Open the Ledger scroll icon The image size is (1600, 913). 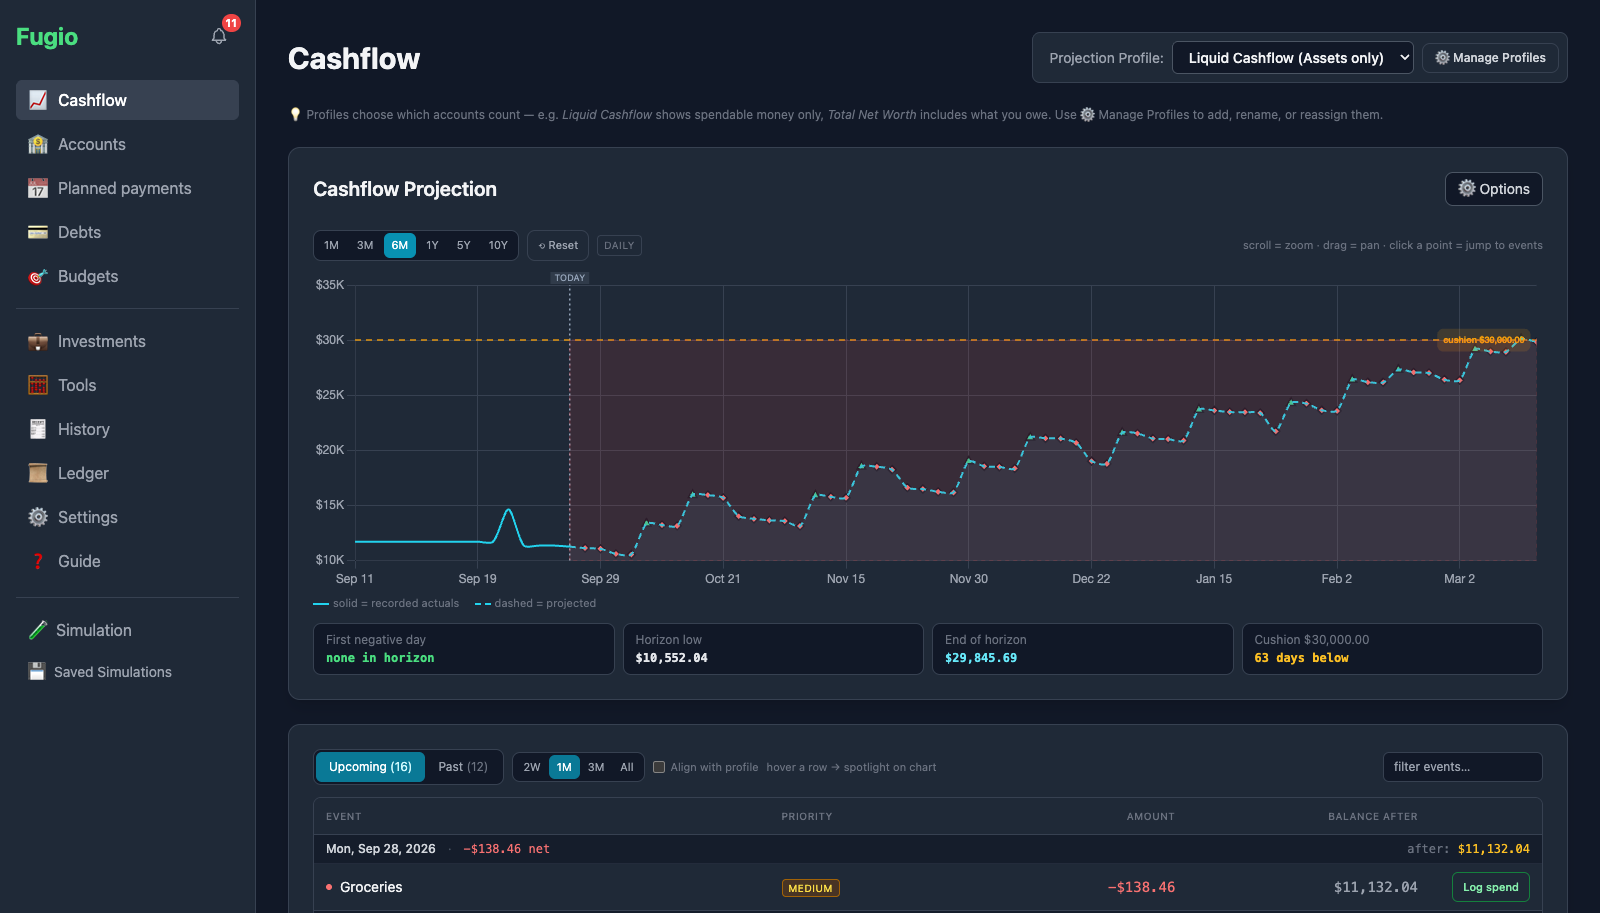click(x=38, y=473)
